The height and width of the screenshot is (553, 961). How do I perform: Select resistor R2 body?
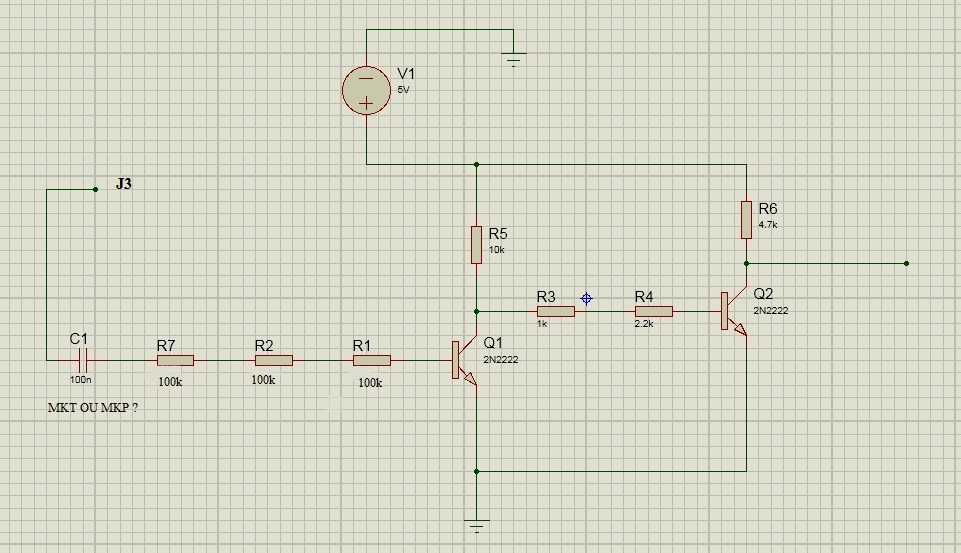coord(274,360)
